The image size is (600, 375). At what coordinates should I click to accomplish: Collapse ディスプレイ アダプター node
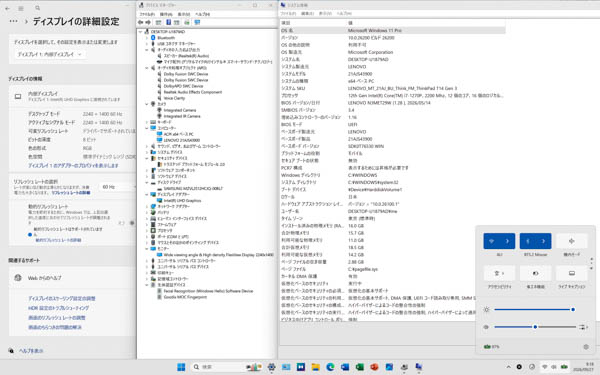(x=147, y=194)
